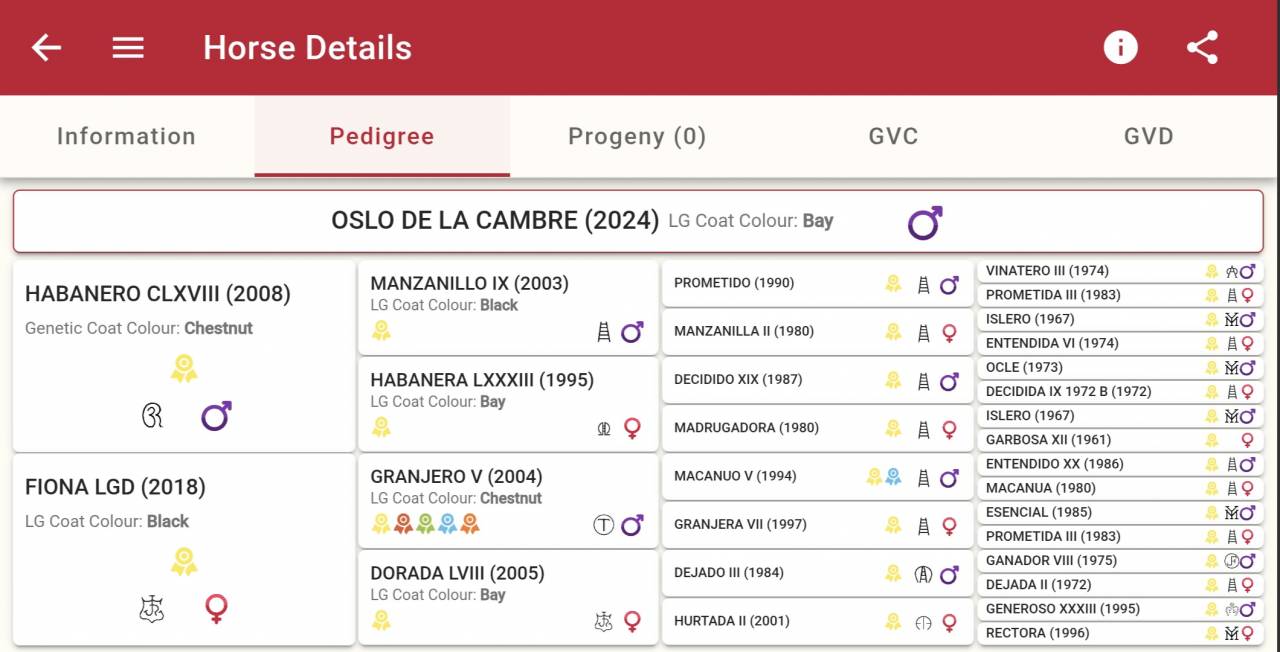Click the male symbol beside OSLO DE LA CAMBRE
Screen dimensions: 1280x652
pos(925,222)
